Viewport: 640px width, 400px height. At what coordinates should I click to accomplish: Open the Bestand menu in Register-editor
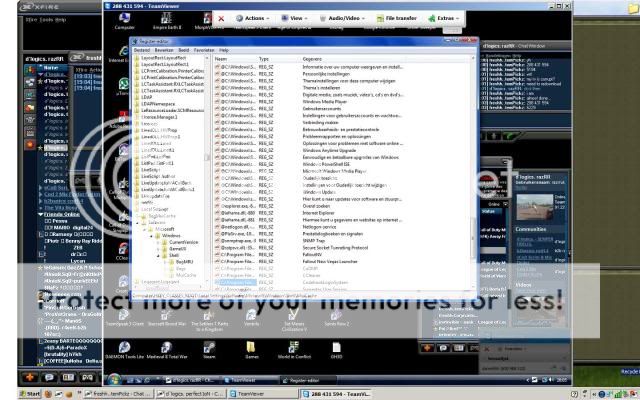point(141,49)
